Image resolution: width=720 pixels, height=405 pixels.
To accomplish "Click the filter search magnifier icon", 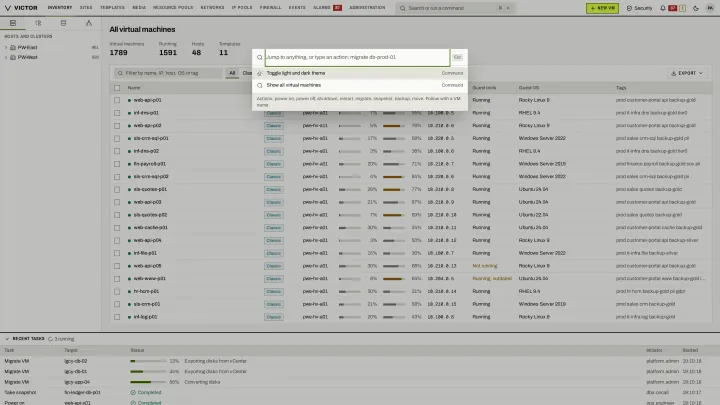I will tap(120, 73).
